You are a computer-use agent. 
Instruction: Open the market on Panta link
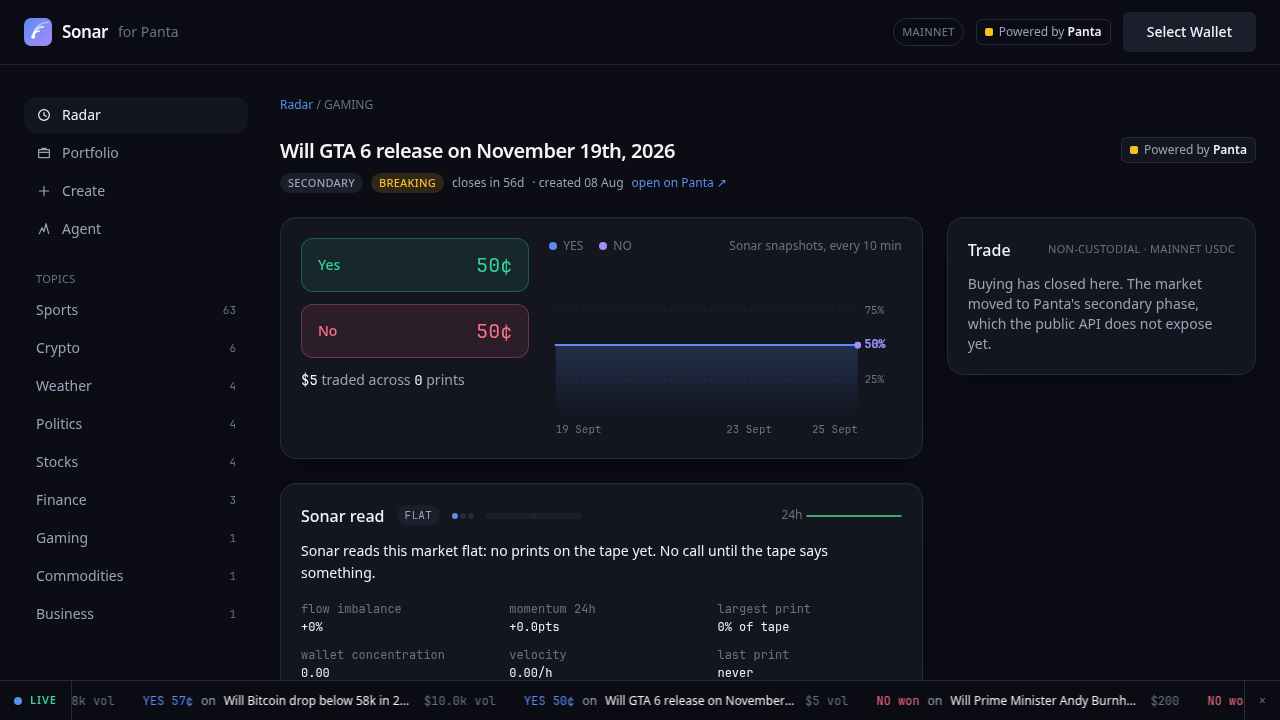click(679, 183)
